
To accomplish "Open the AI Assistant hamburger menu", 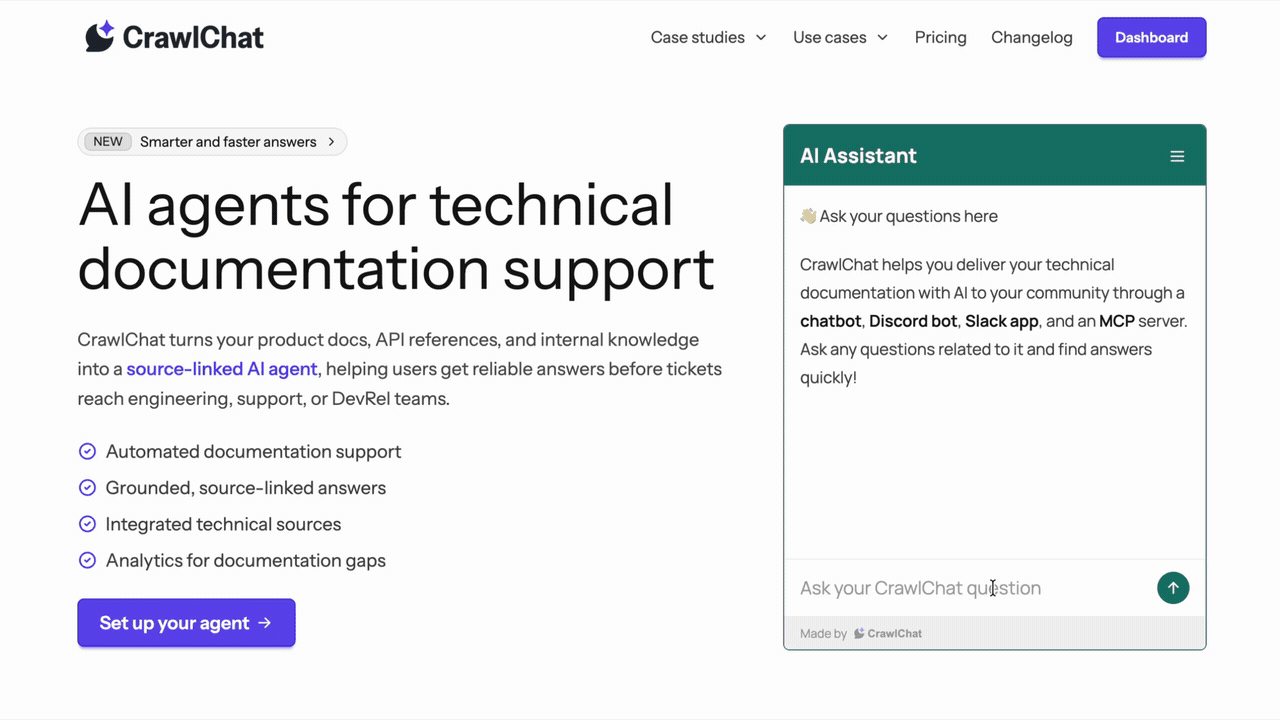I will point(1177,156).
